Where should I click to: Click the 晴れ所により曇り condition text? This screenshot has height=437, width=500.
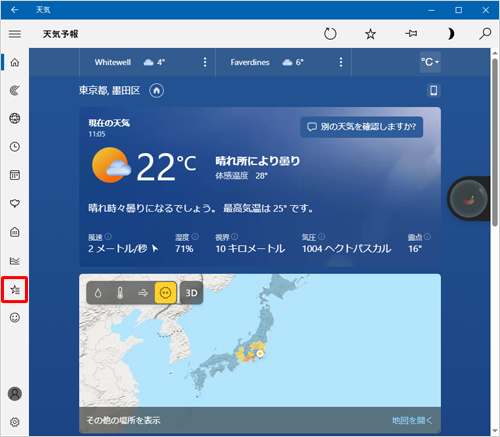tap(257, 161)
